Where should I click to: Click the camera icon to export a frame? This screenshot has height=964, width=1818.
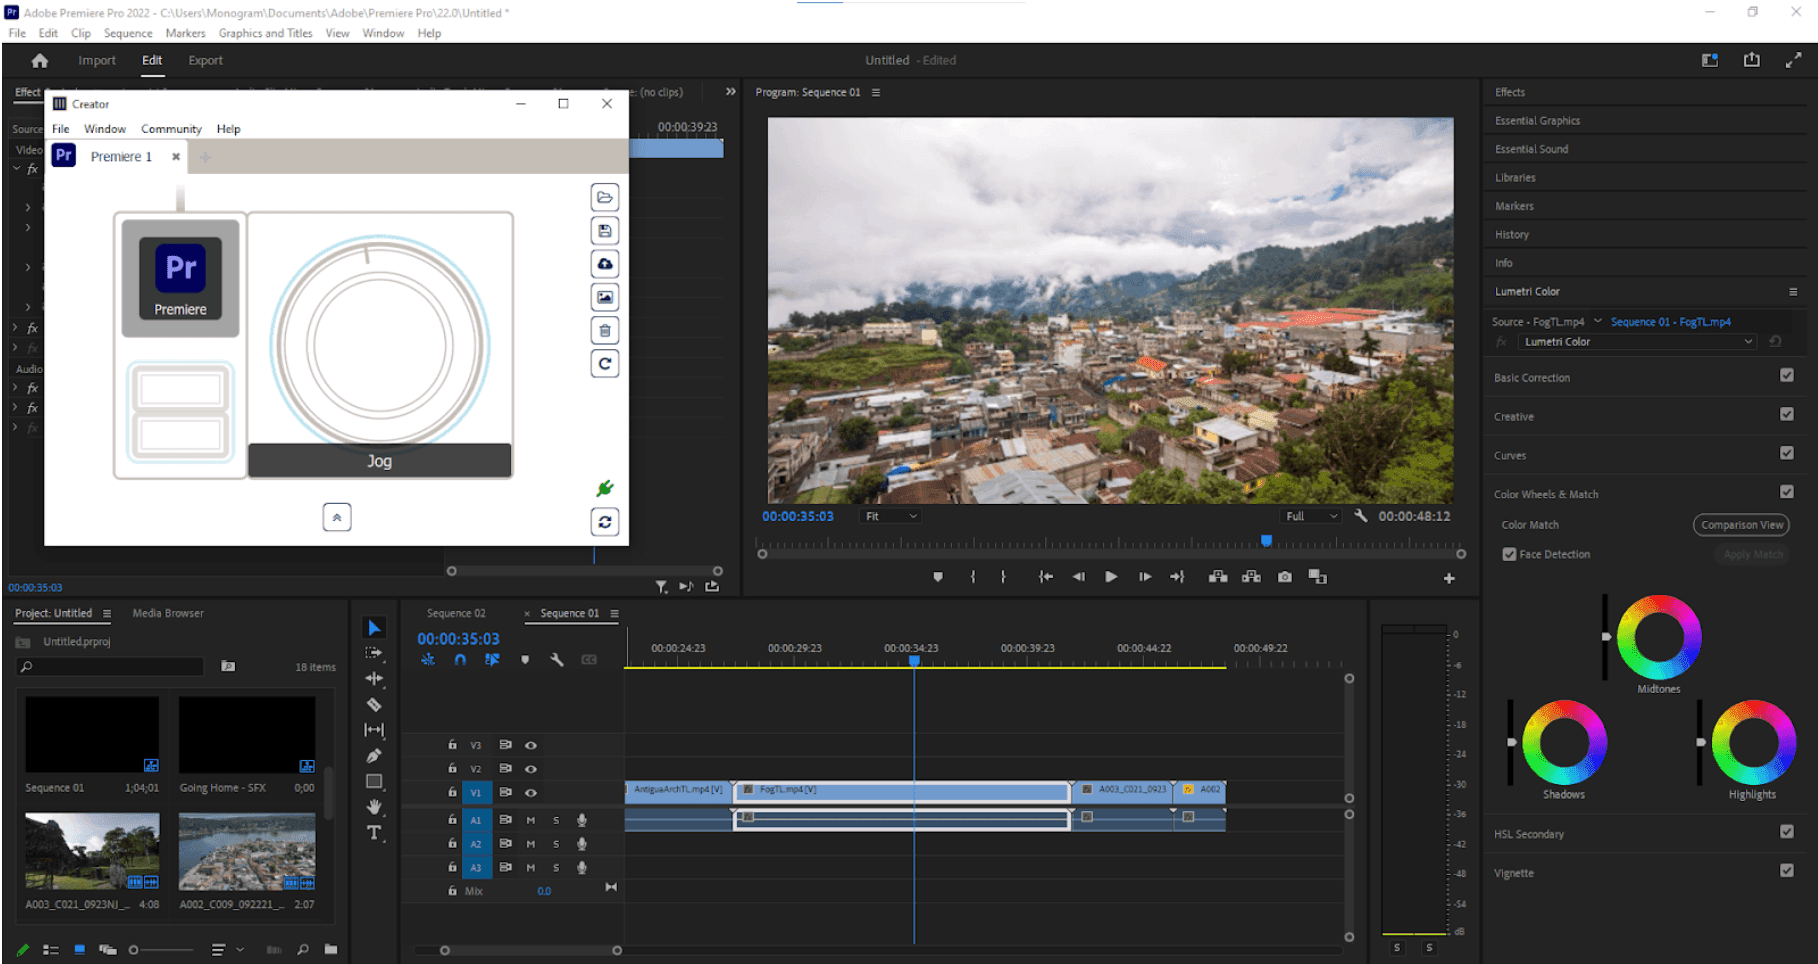click(x=1285, y=577)
